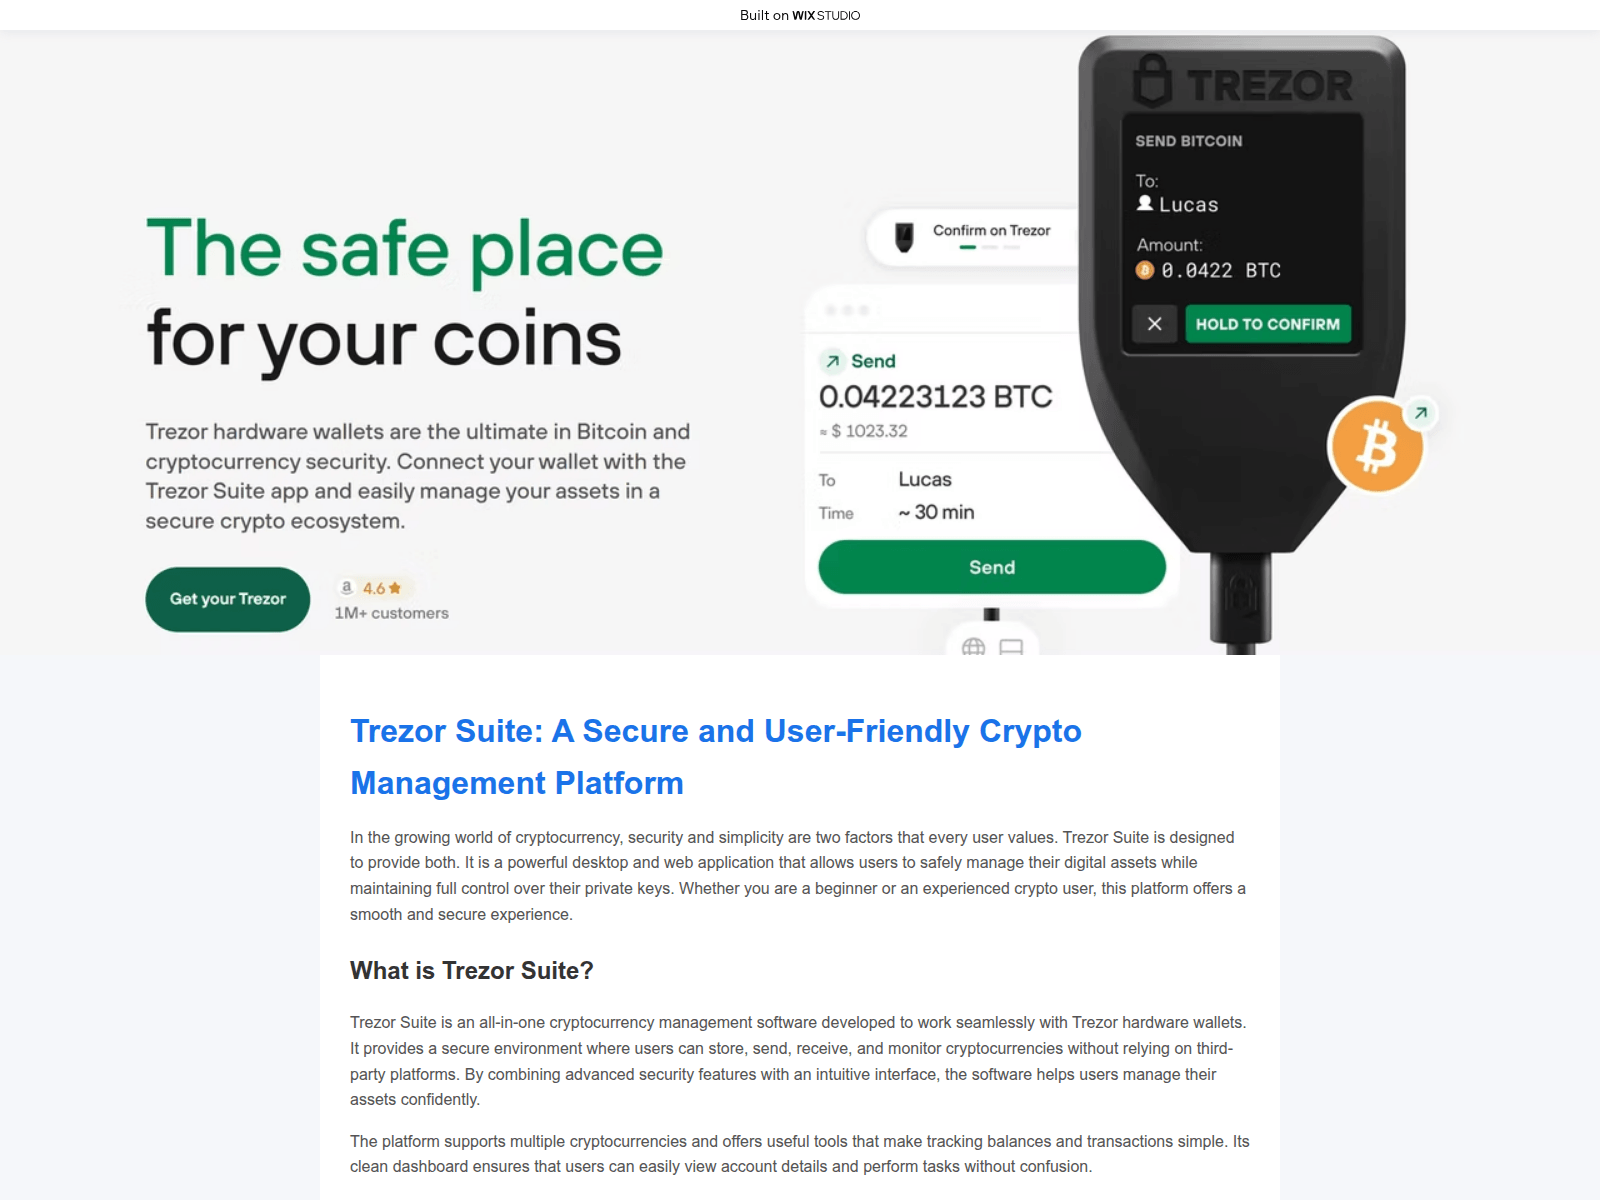This screenshot has height=1200, width=1600.
Task: Click the What is Trezor Suite? heading
Action: (x=472, y=971)
